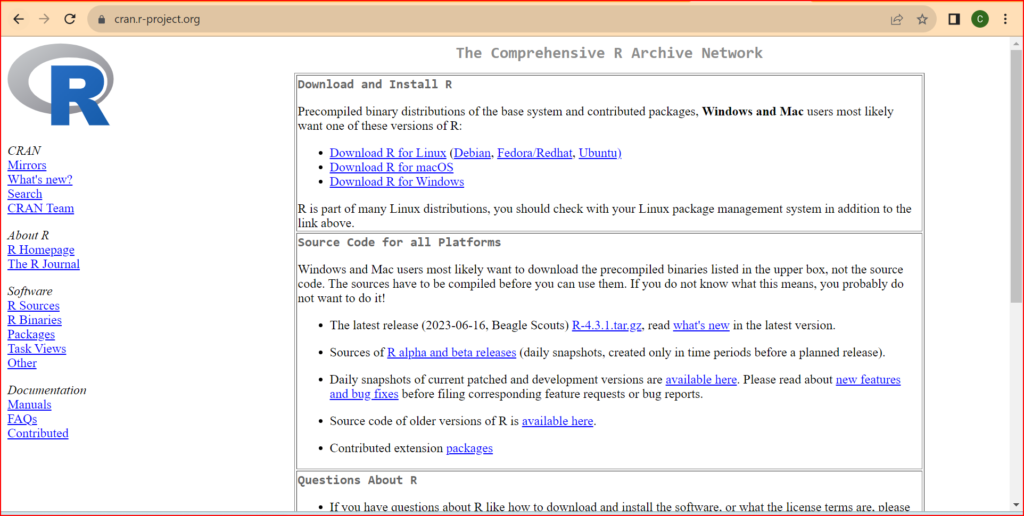Open the browser side panel icon
1024x516 pixels.
tap(954, 19)
